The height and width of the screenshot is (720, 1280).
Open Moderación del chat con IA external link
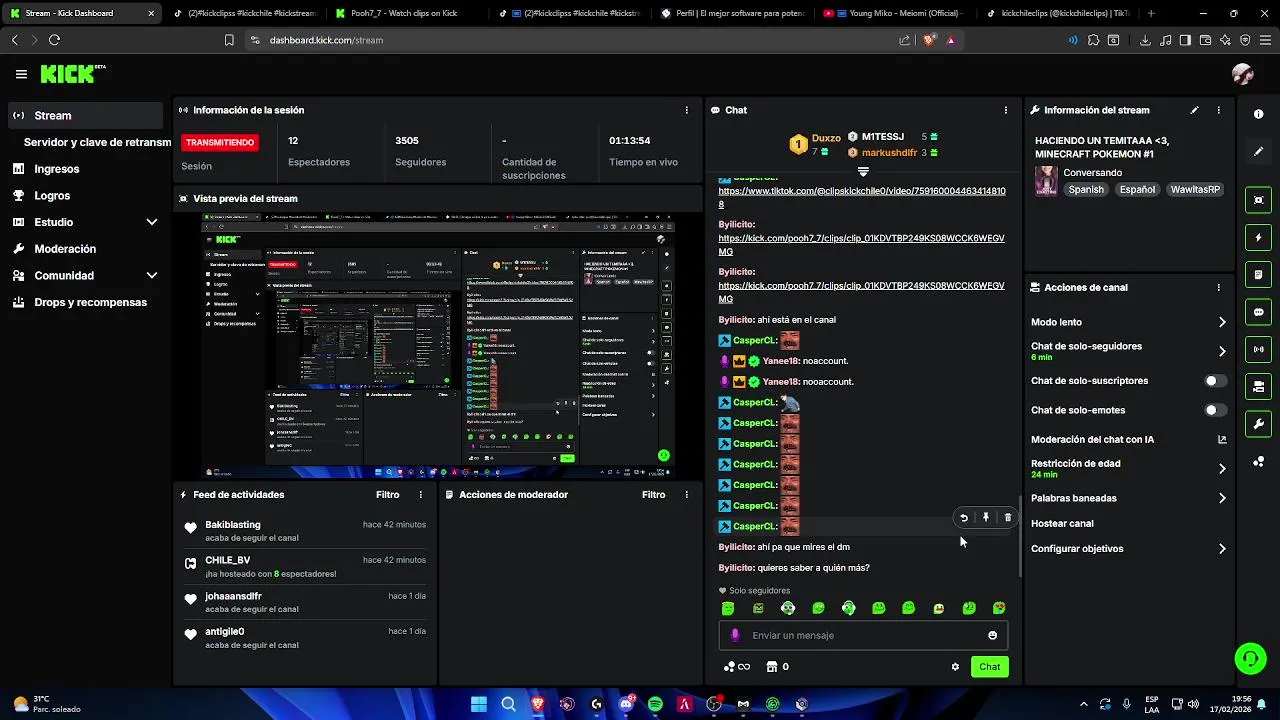[x=1222, y=440]
